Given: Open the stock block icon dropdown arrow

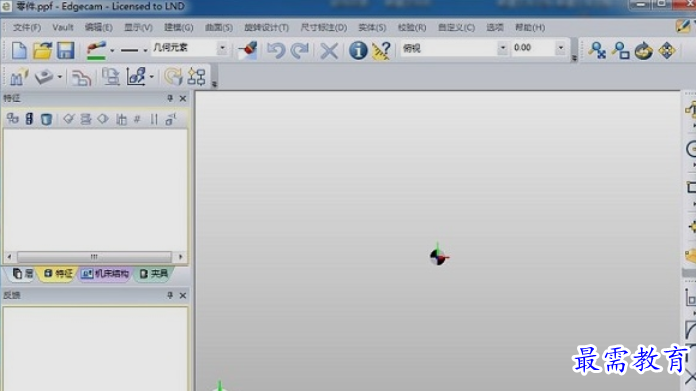Looking at the screenshot, I should pyautogui.click(x=59, y=77).
